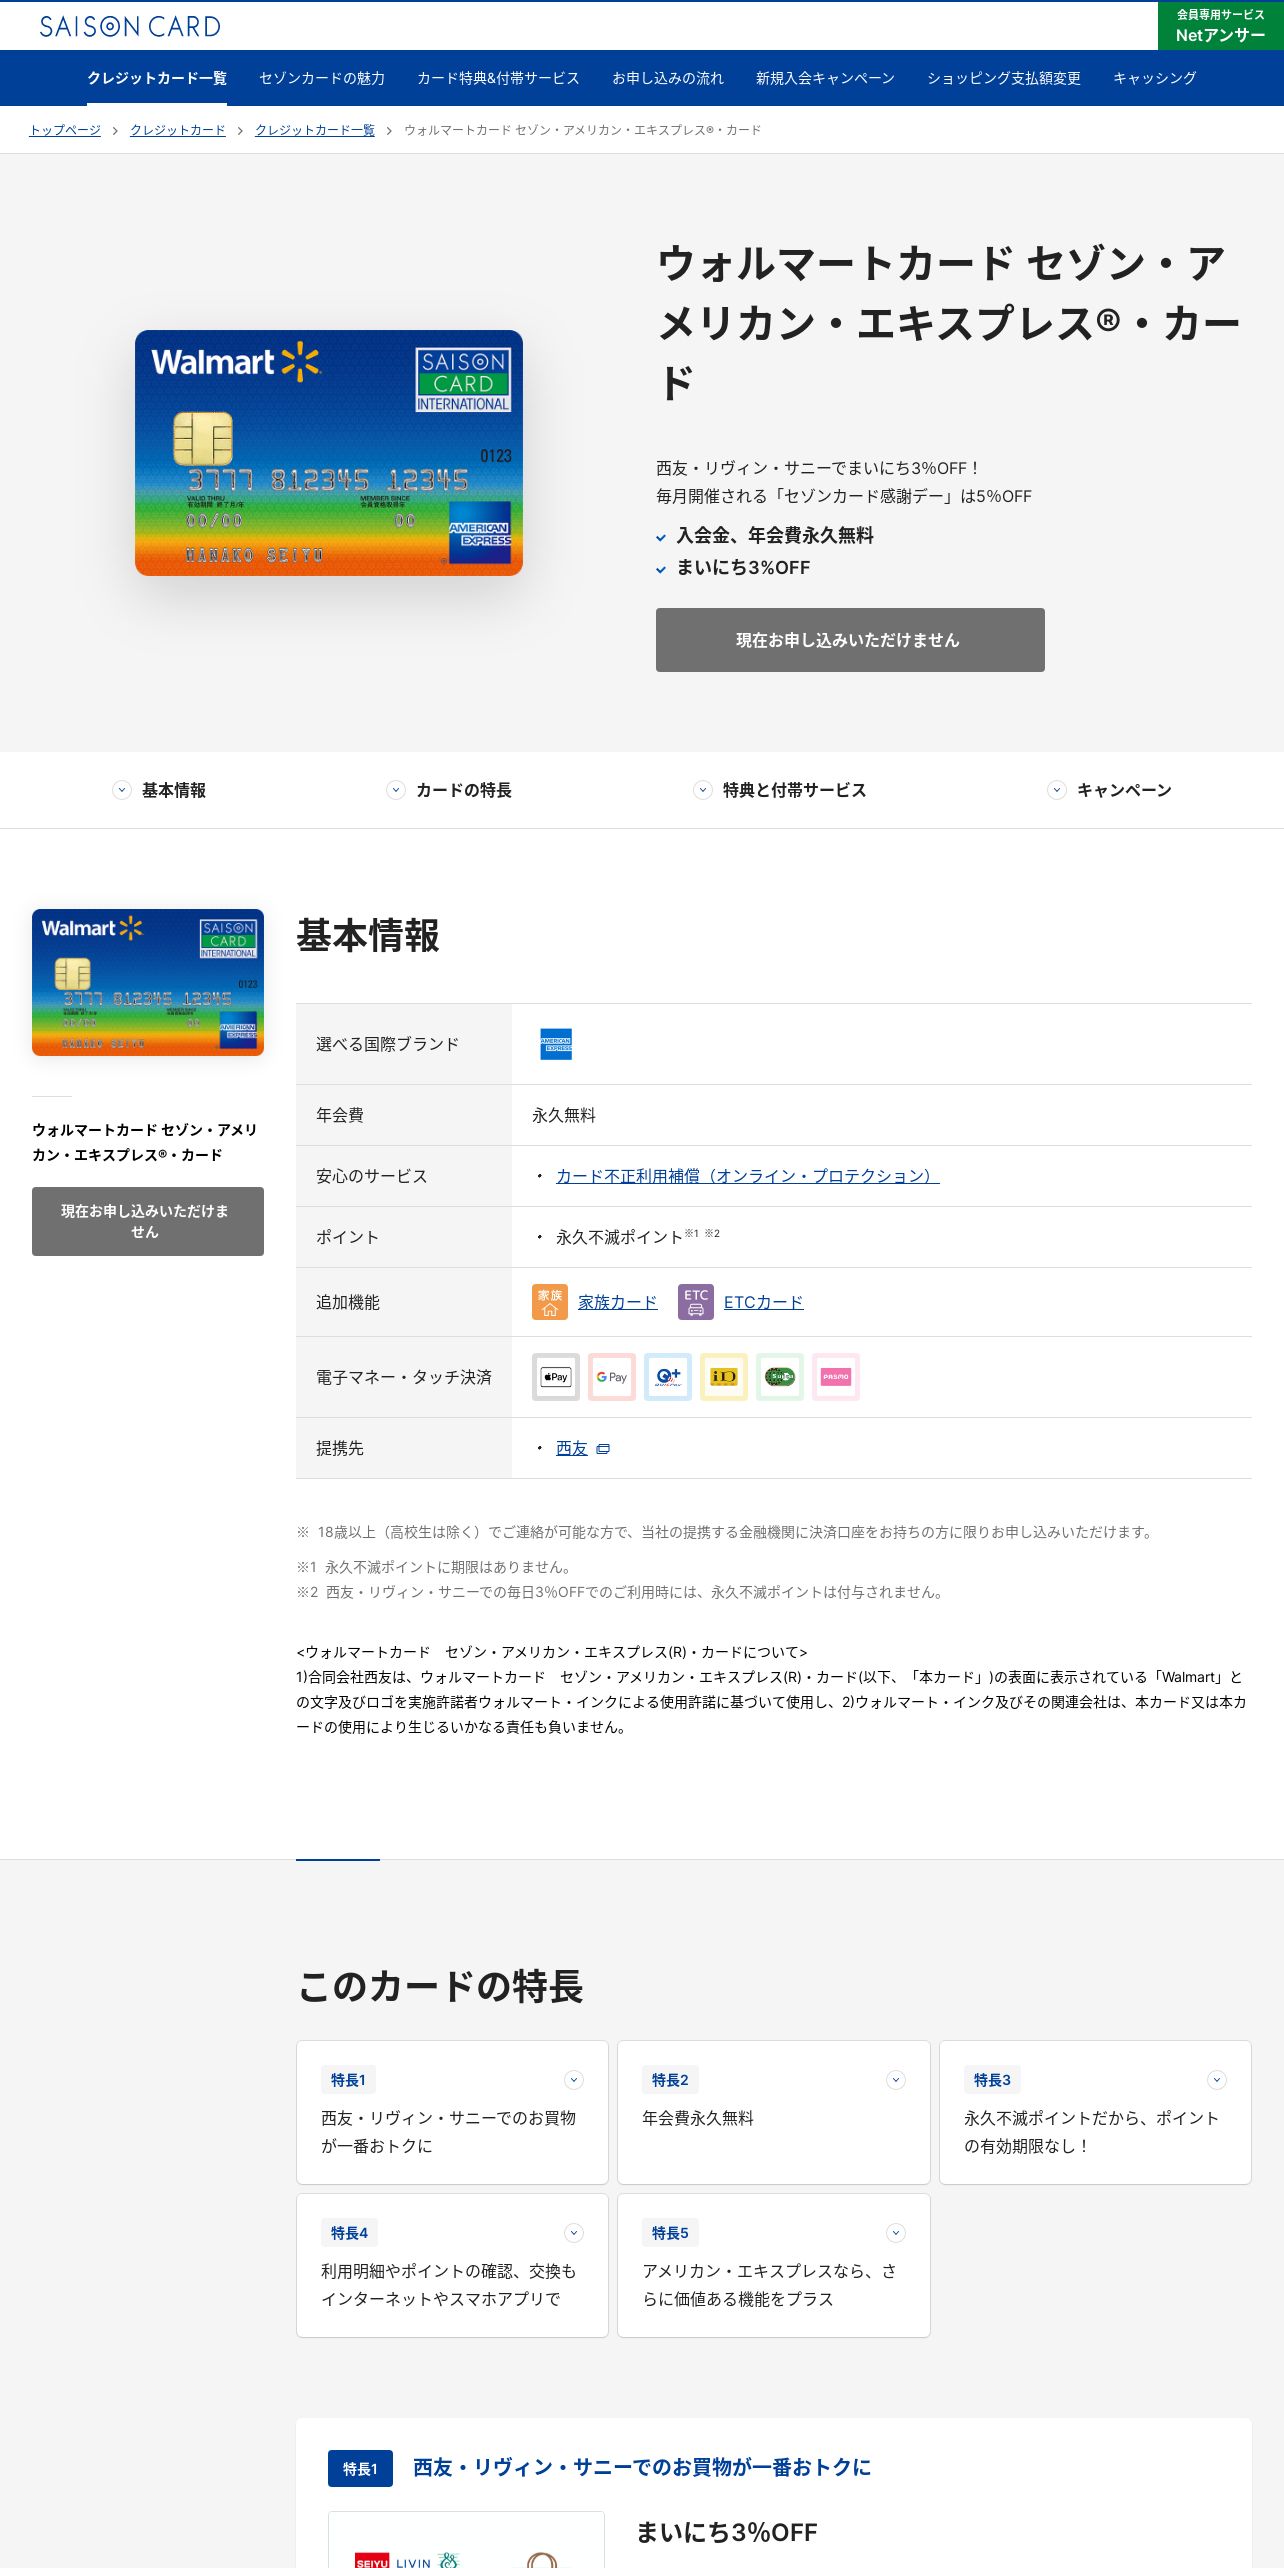Open the クレジットカード一覧 nav tab
The width and height of the screenshot is (1284, 2568).
click(157, 78)
